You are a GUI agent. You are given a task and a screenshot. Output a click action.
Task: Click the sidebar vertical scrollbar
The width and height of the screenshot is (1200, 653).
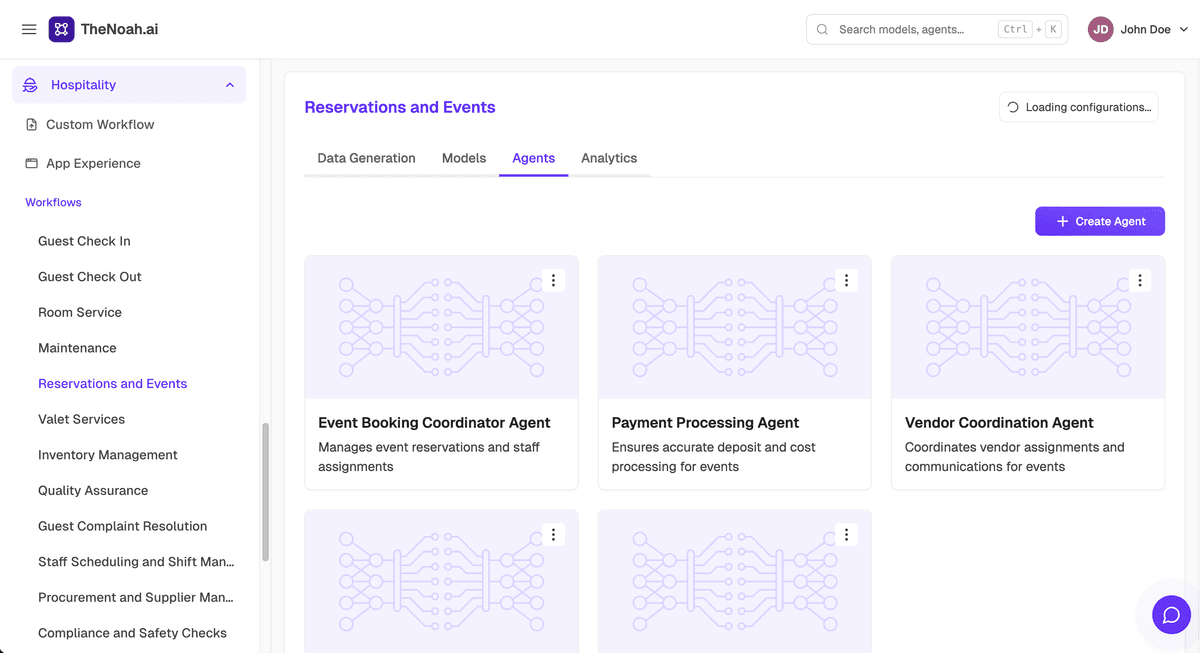pyautogui.click(x=265, y=492)
